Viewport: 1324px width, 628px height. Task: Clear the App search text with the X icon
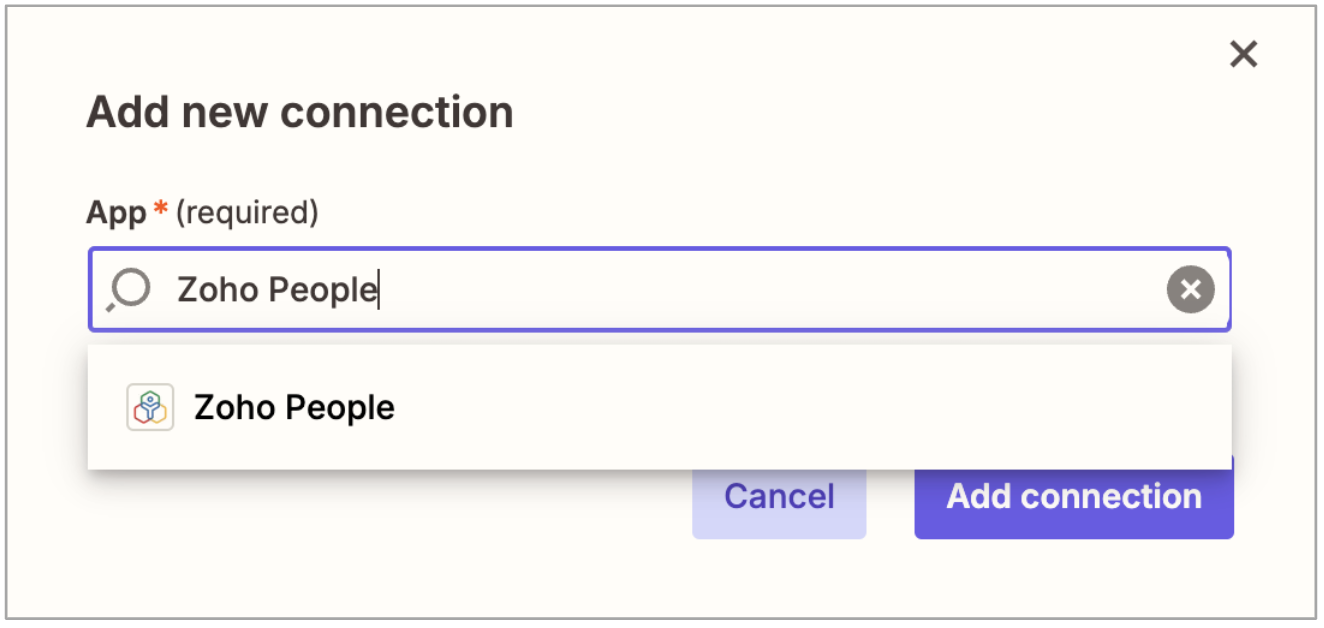coord(1190,290)
